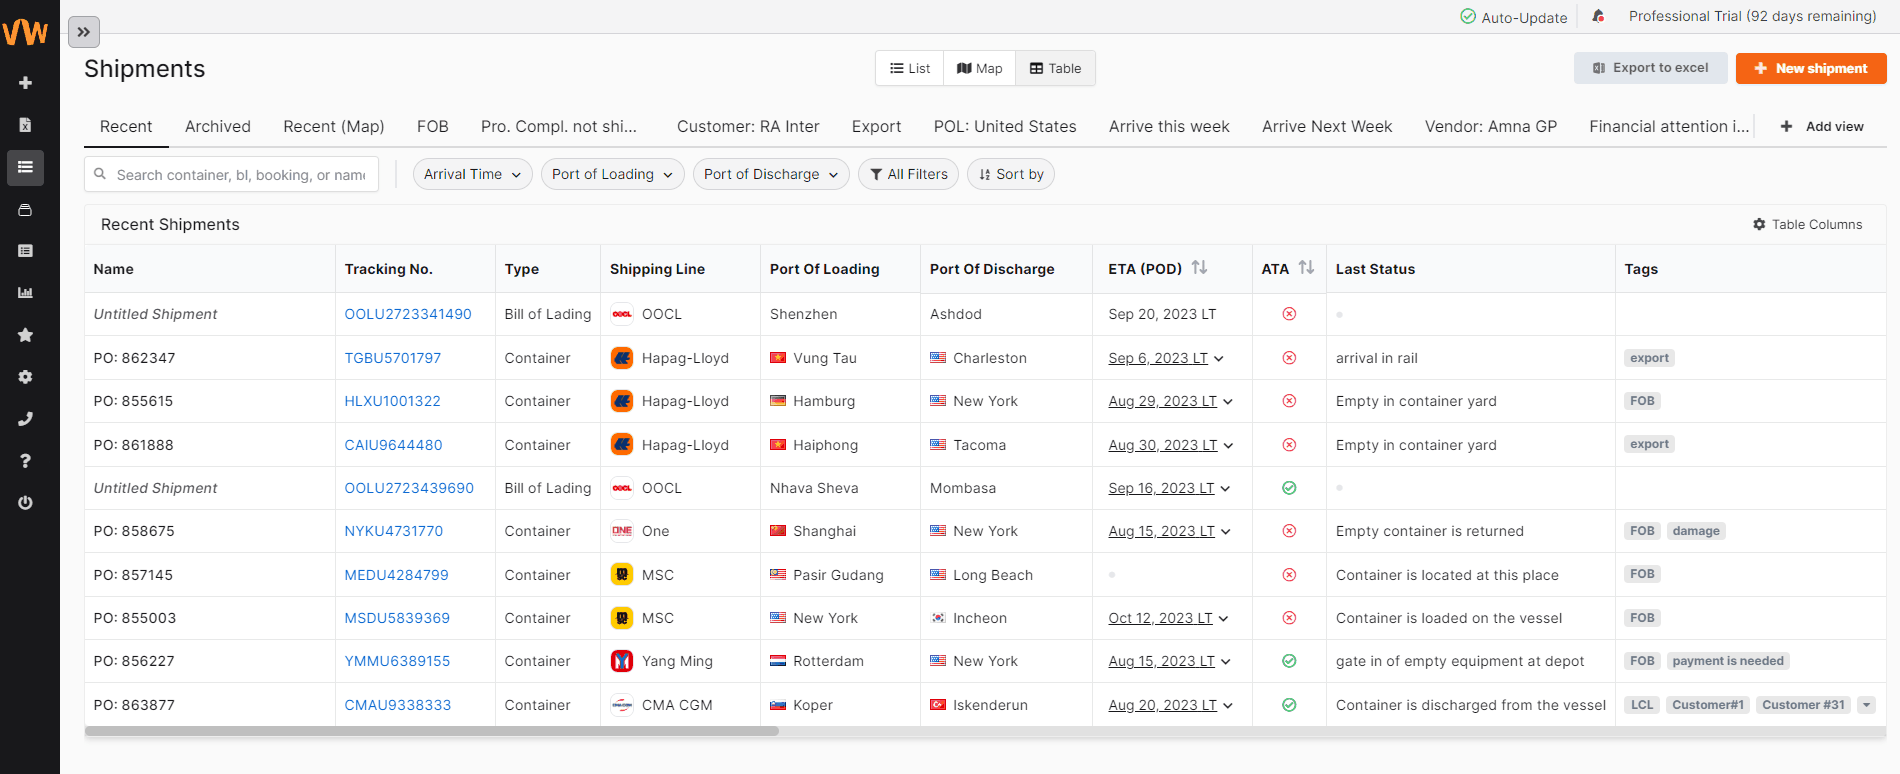
Task: Click the plus icon in left sidebar
Action: [x=26, y=83]
